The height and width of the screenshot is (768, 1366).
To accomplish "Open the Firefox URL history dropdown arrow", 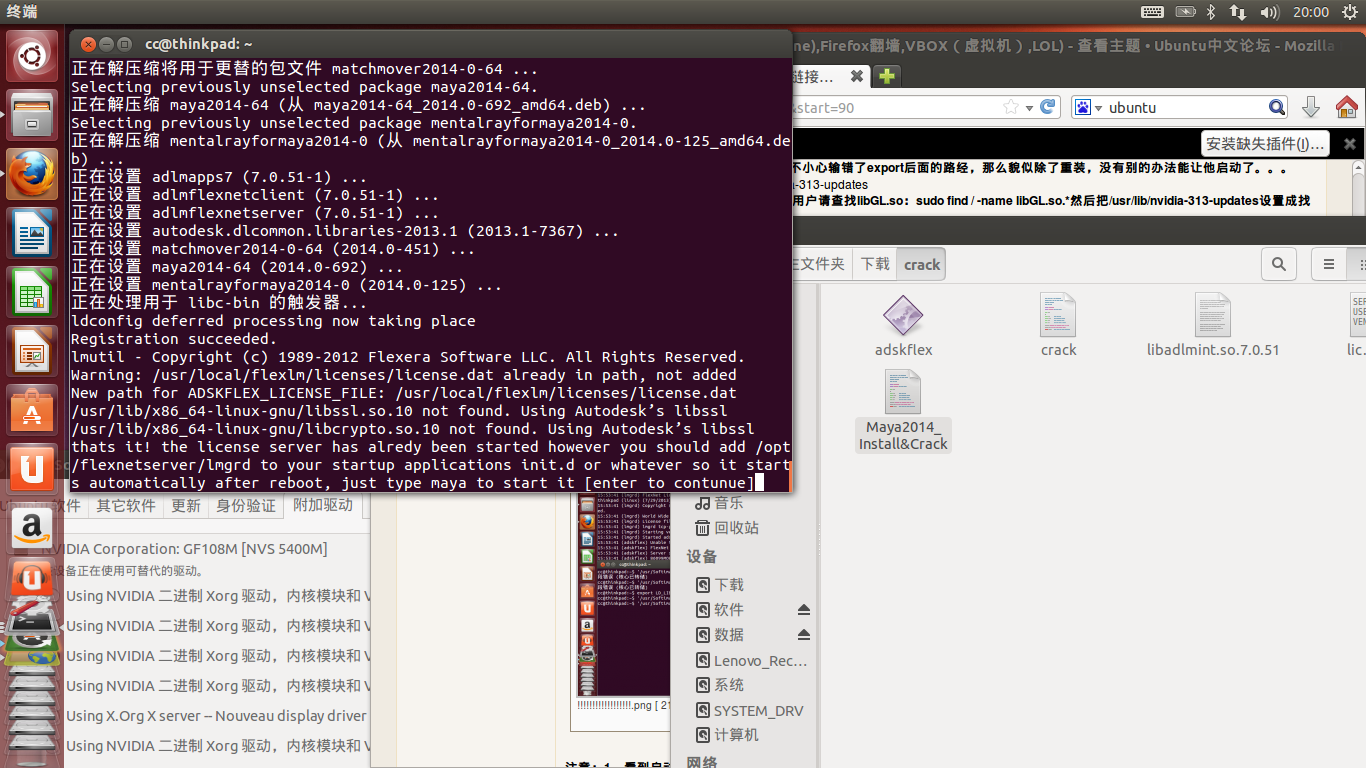I will (x=1029, y=107).
